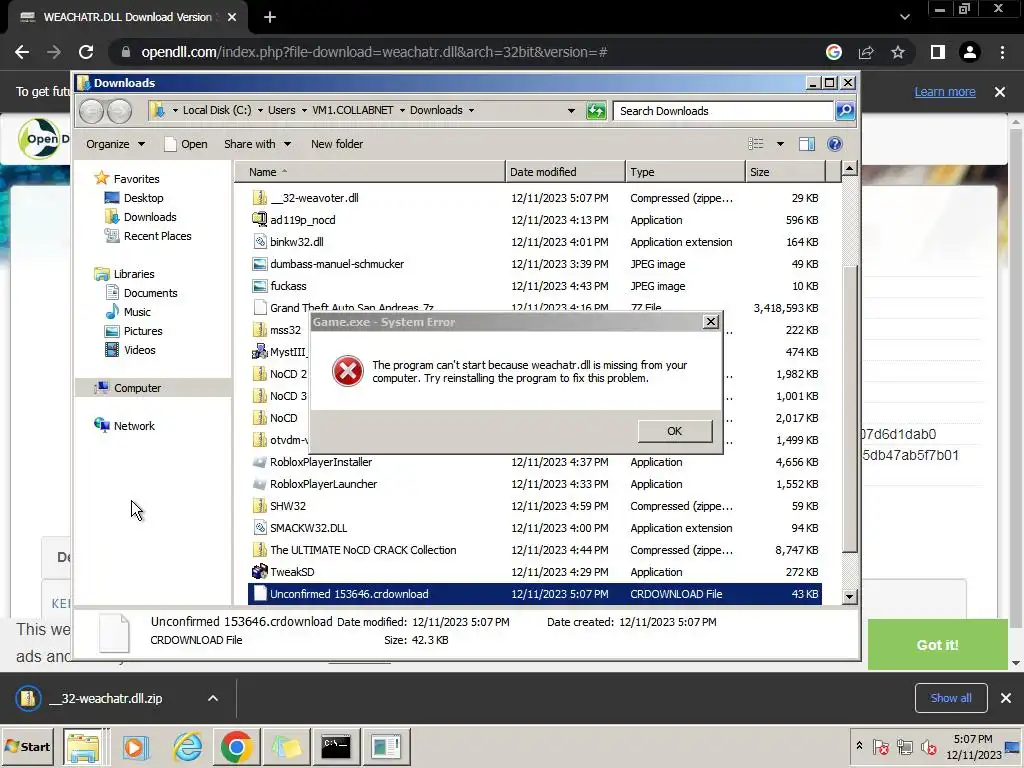Bookmark this page with the star icon
The width and height of the screenshot is (1024, 768).
(x=898, y=52)
